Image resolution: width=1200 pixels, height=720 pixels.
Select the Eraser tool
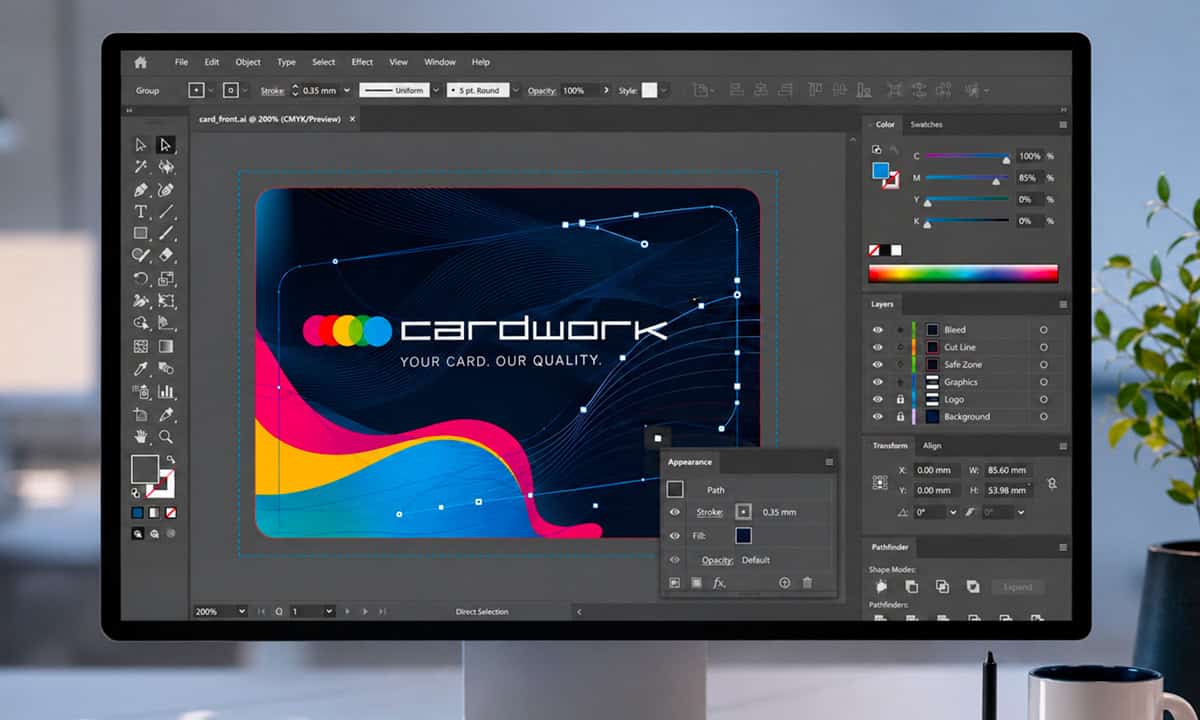tap(166, 256)
